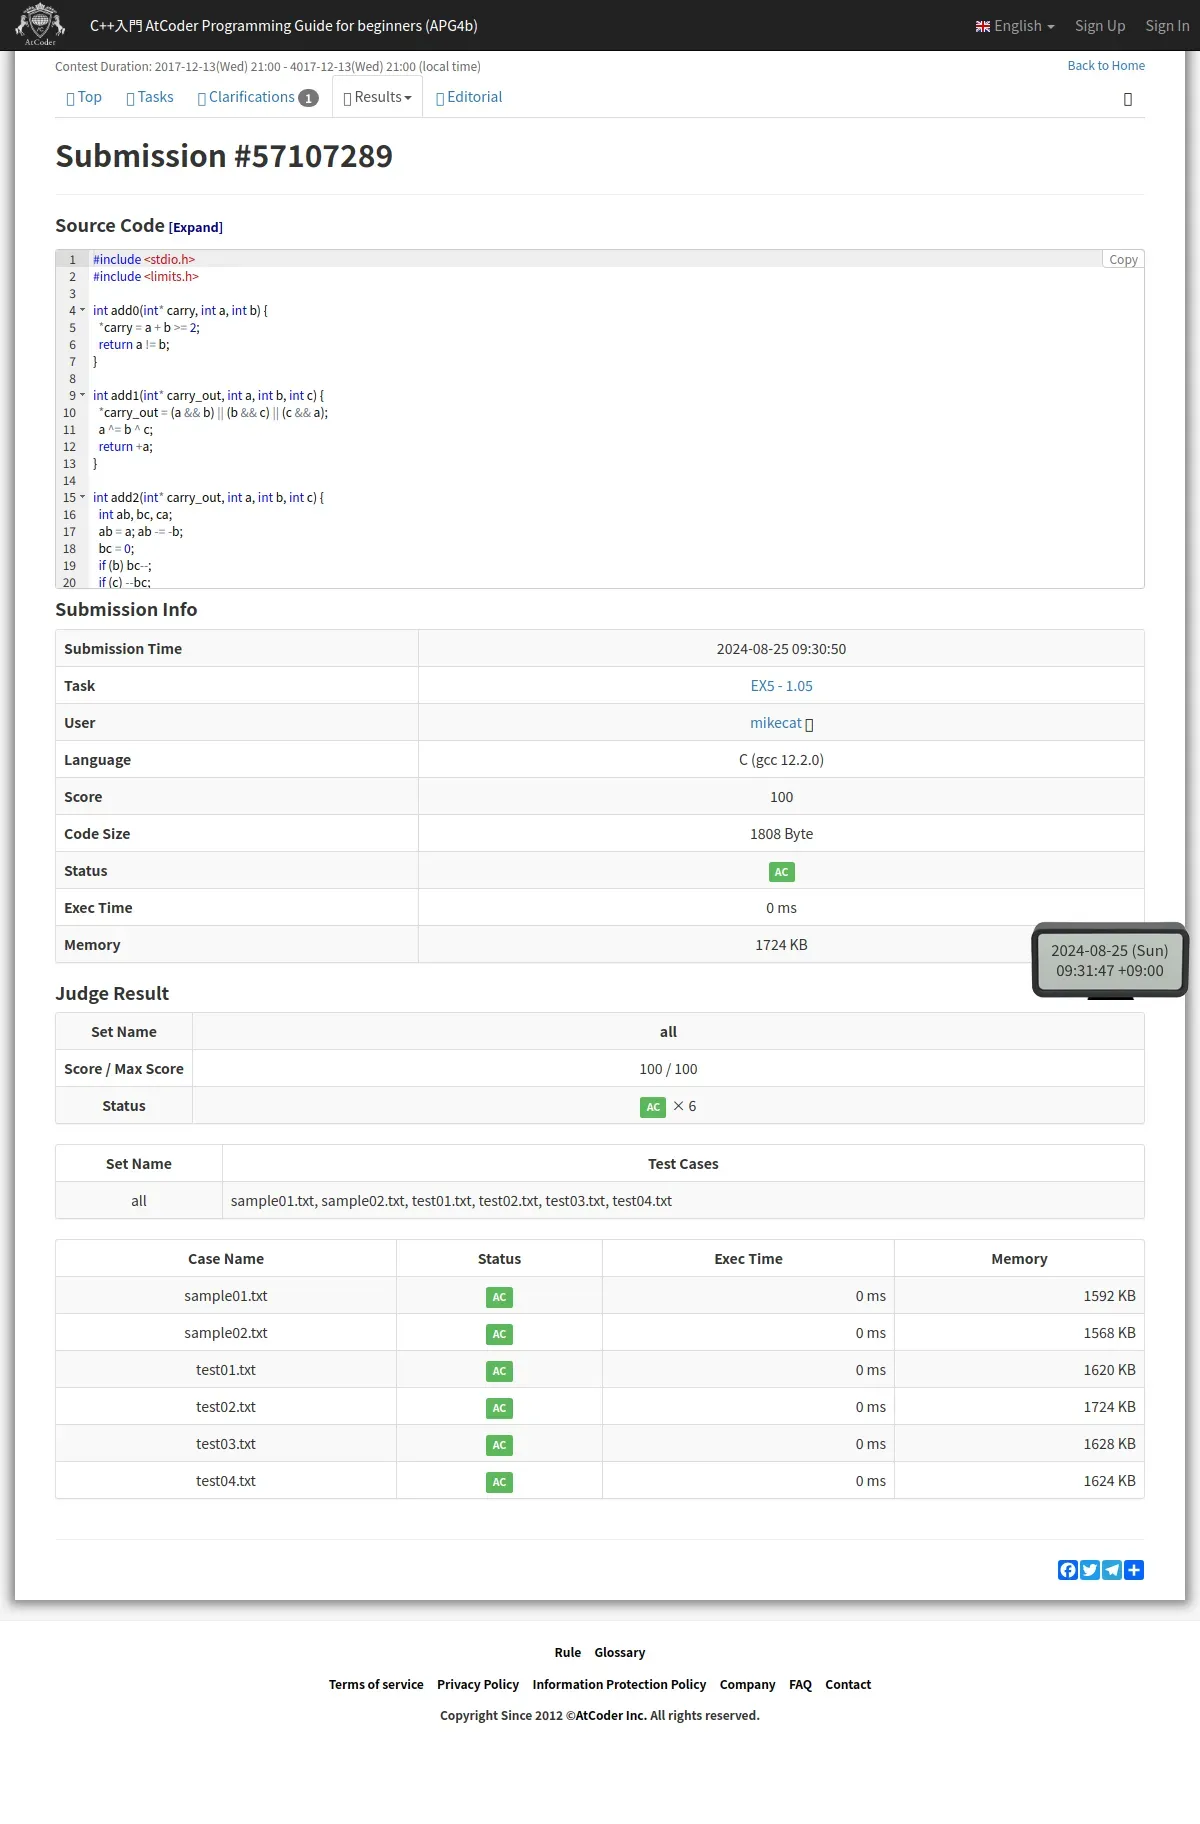
Task: Share submission on Twitter
Action: coord(1090,1570)
